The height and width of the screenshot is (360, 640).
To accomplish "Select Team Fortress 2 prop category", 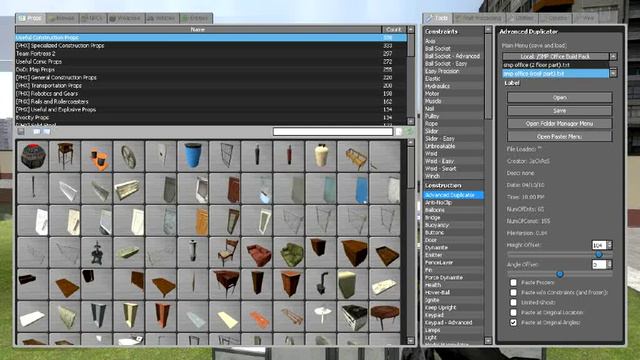I will click(x=211, y=53).
